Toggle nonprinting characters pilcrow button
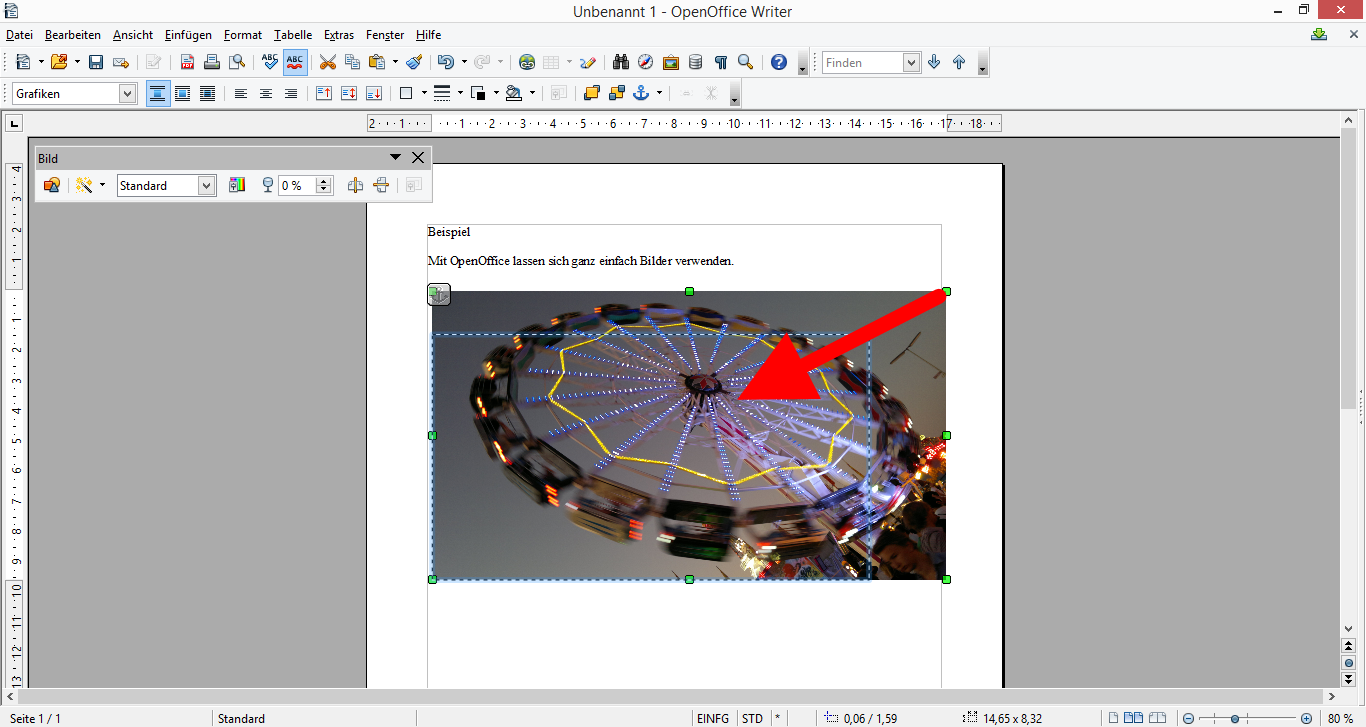Viewport: 1366px width, 727px height. [720, 62]
